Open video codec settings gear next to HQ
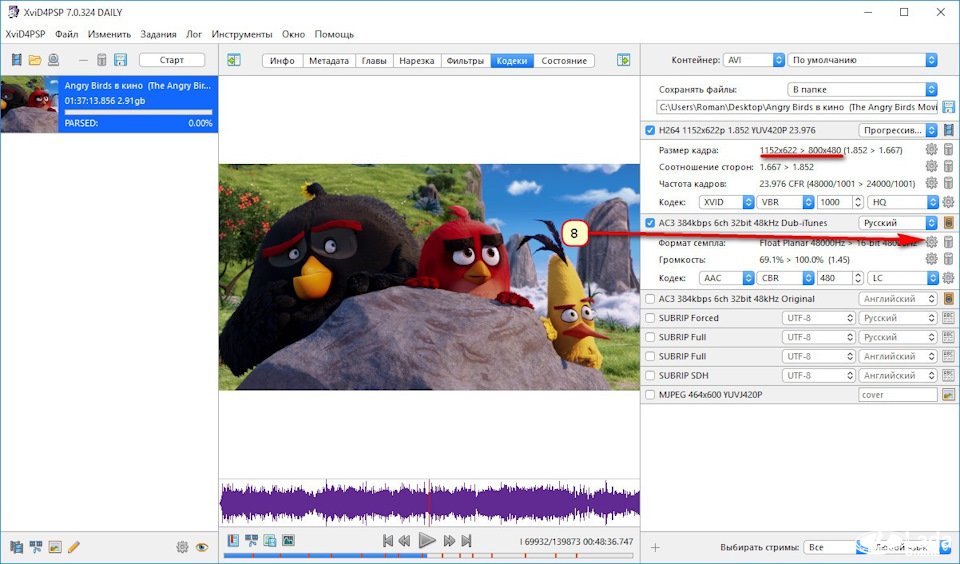Image resolution: width=960 pixels, height=564 pixels. point(948,202)
